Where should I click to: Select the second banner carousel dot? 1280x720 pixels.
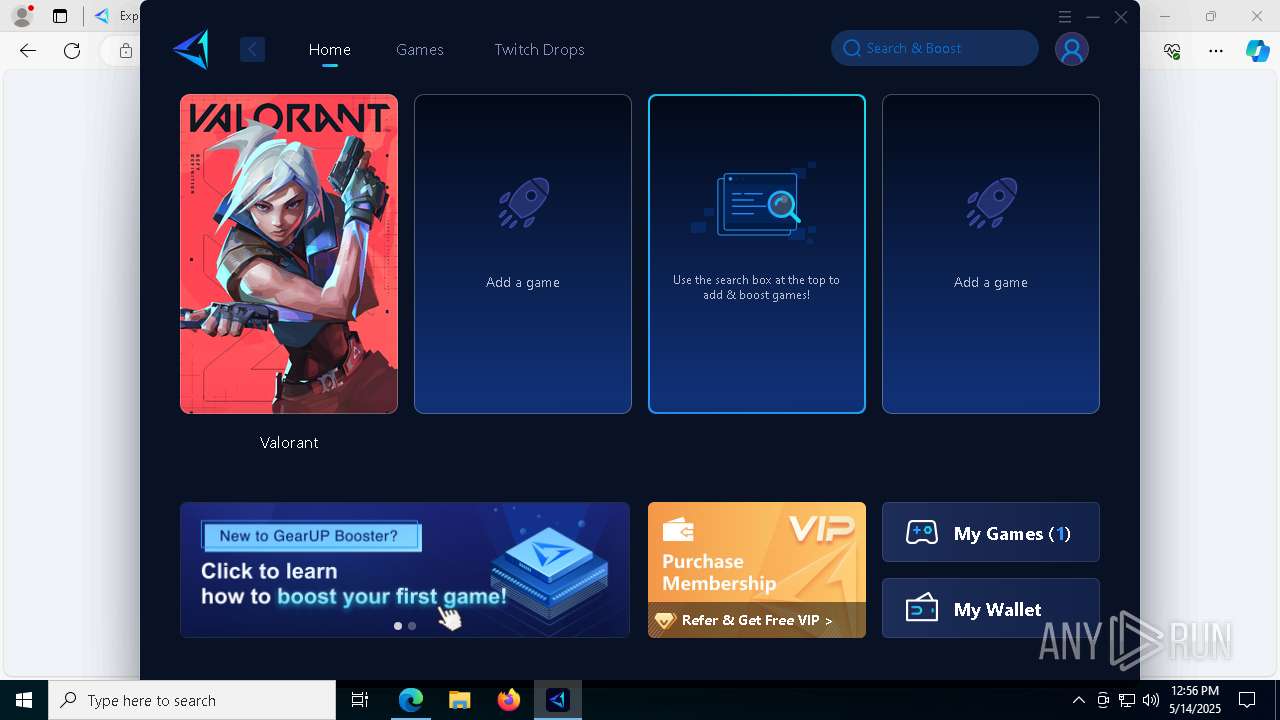(412, 626)
